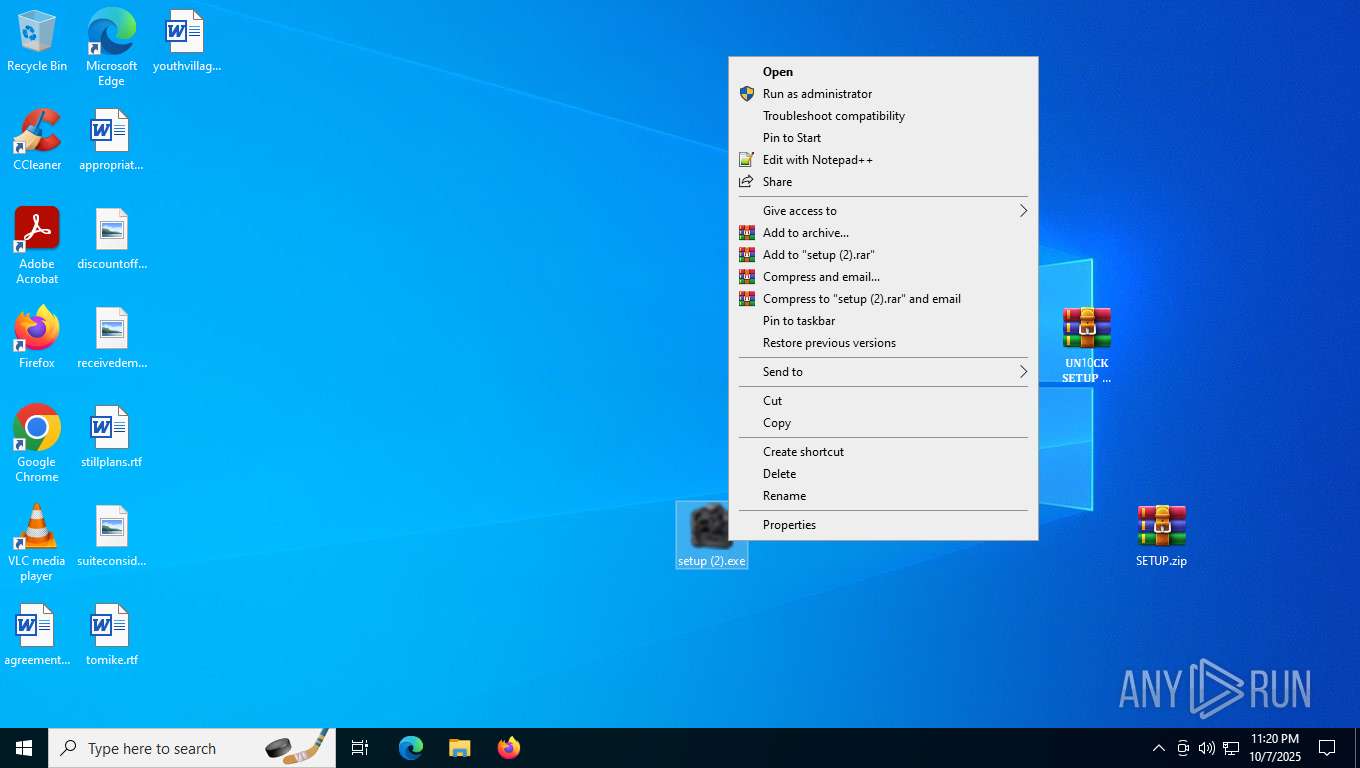Choose Edit with Notepad++
This screenshot has width=1360, height=768.
pyautogui.click(x=883, y=160)
